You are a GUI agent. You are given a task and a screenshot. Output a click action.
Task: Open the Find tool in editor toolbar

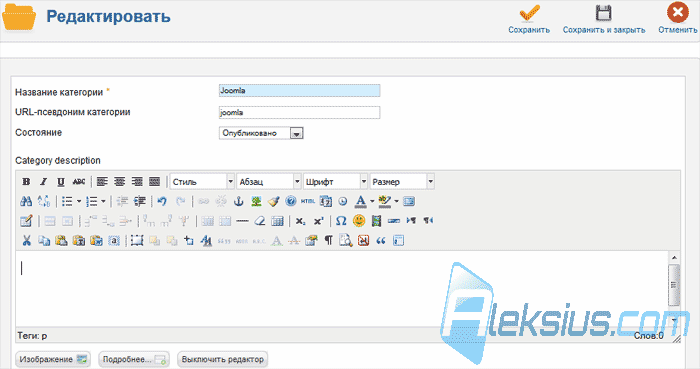coord(26,201)
